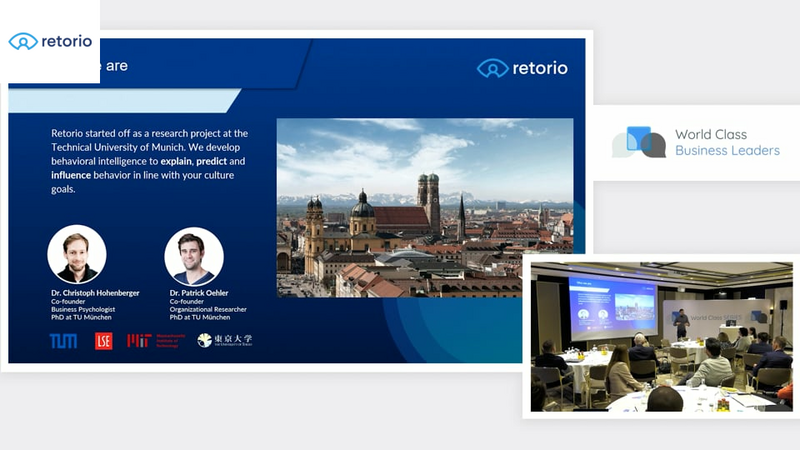Image resolution: width=800 pixels, height=450 pixels.
Task: Click 'PhD at TU München' under Oehler
Action: point(200,317)
